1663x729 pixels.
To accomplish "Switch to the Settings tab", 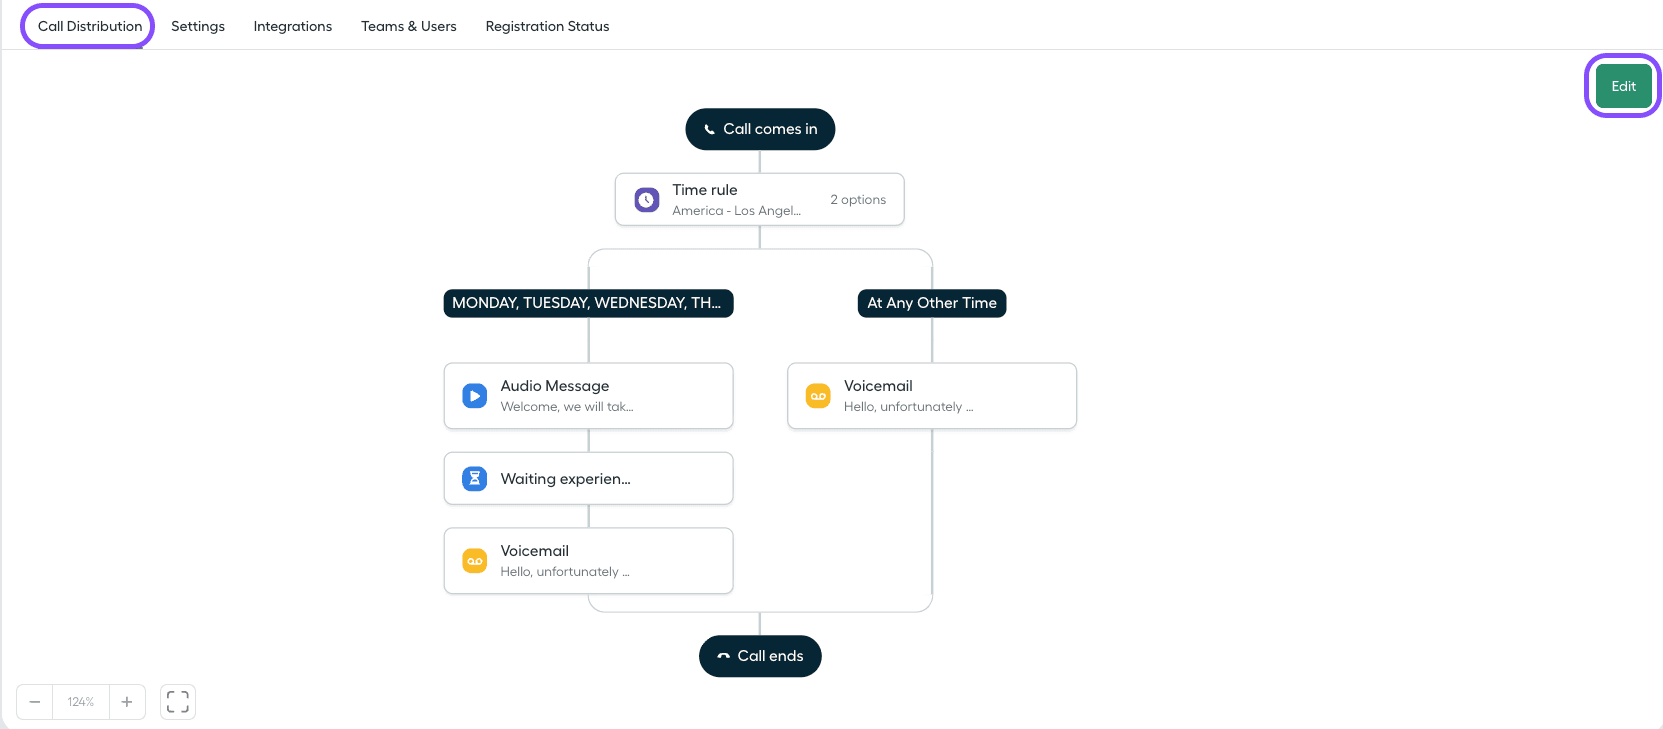I will point(198,26).
